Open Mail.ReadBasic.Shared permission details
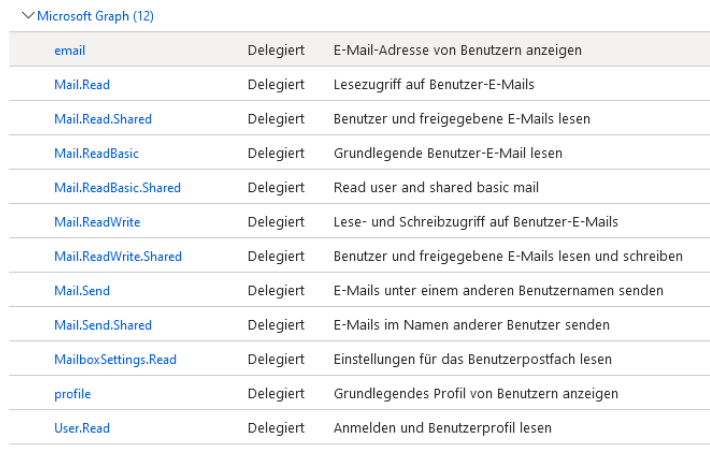The width and height of the screenshot is (710, 465). (x=117, y=187)
